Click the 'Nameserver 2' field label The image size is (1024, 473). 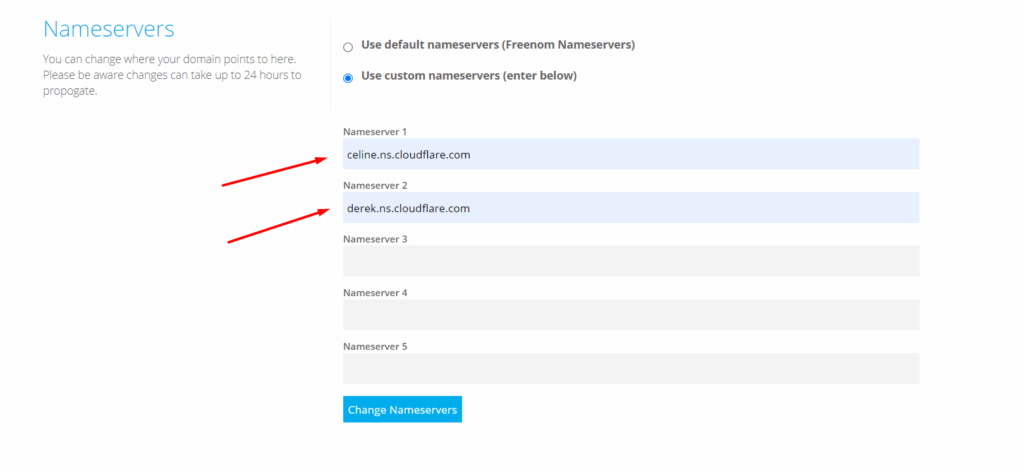point(375,186)
